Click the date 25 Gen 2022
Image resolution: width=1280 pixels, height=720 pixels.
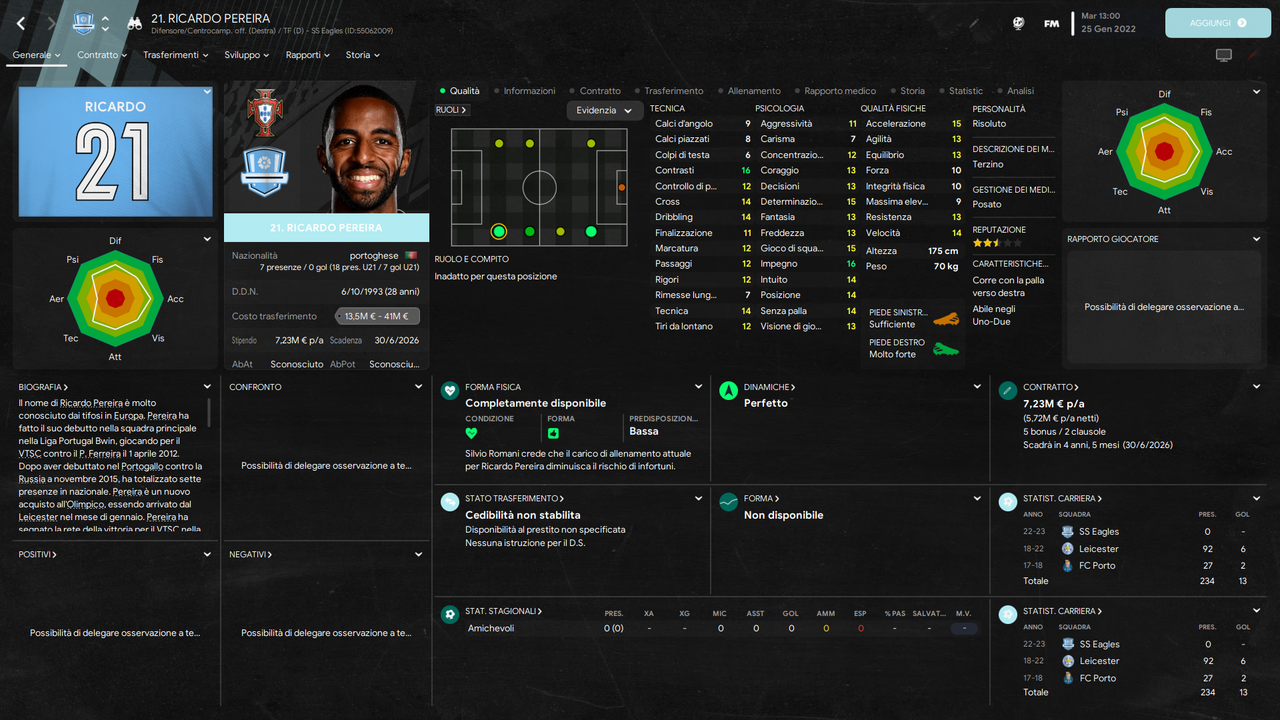click(1108, 29)
